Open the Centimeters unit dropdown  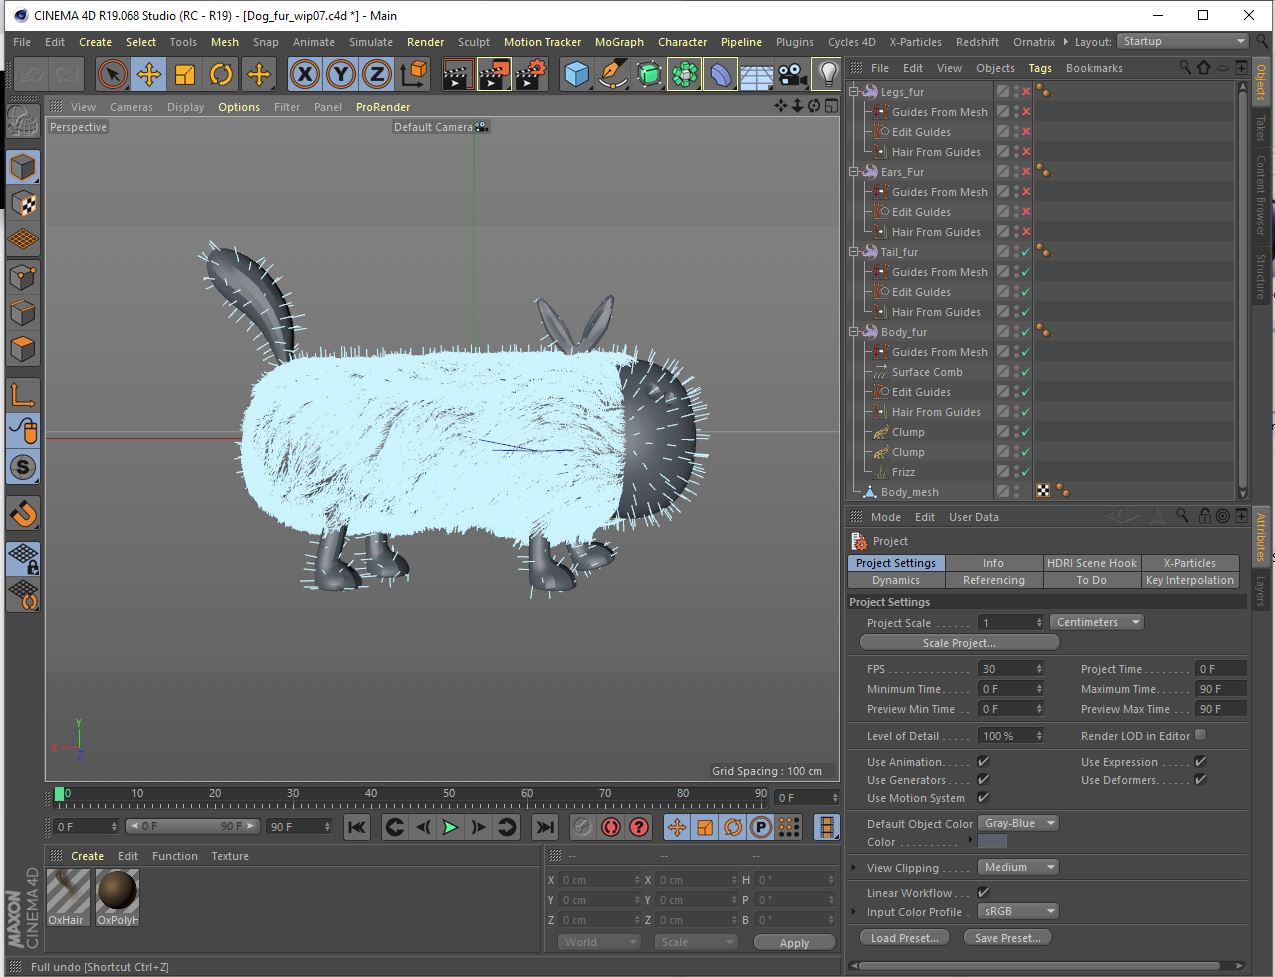(1096, 622)
